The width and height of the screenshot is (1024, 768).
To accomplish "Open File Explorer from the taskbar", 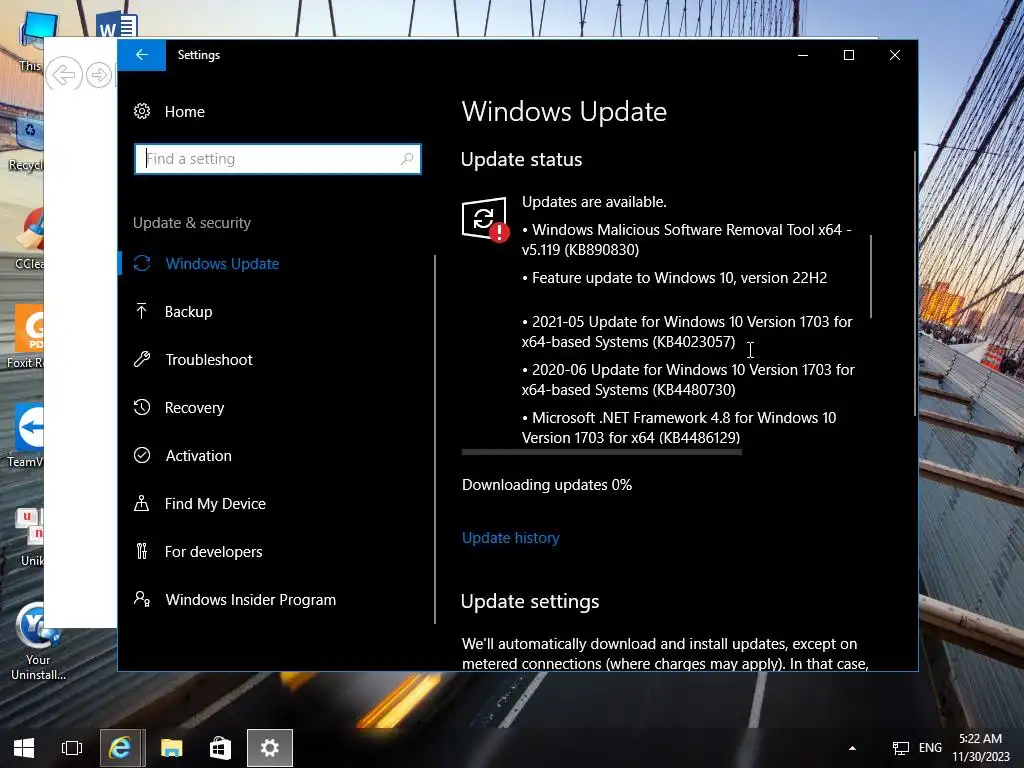I will click(172, 748).
